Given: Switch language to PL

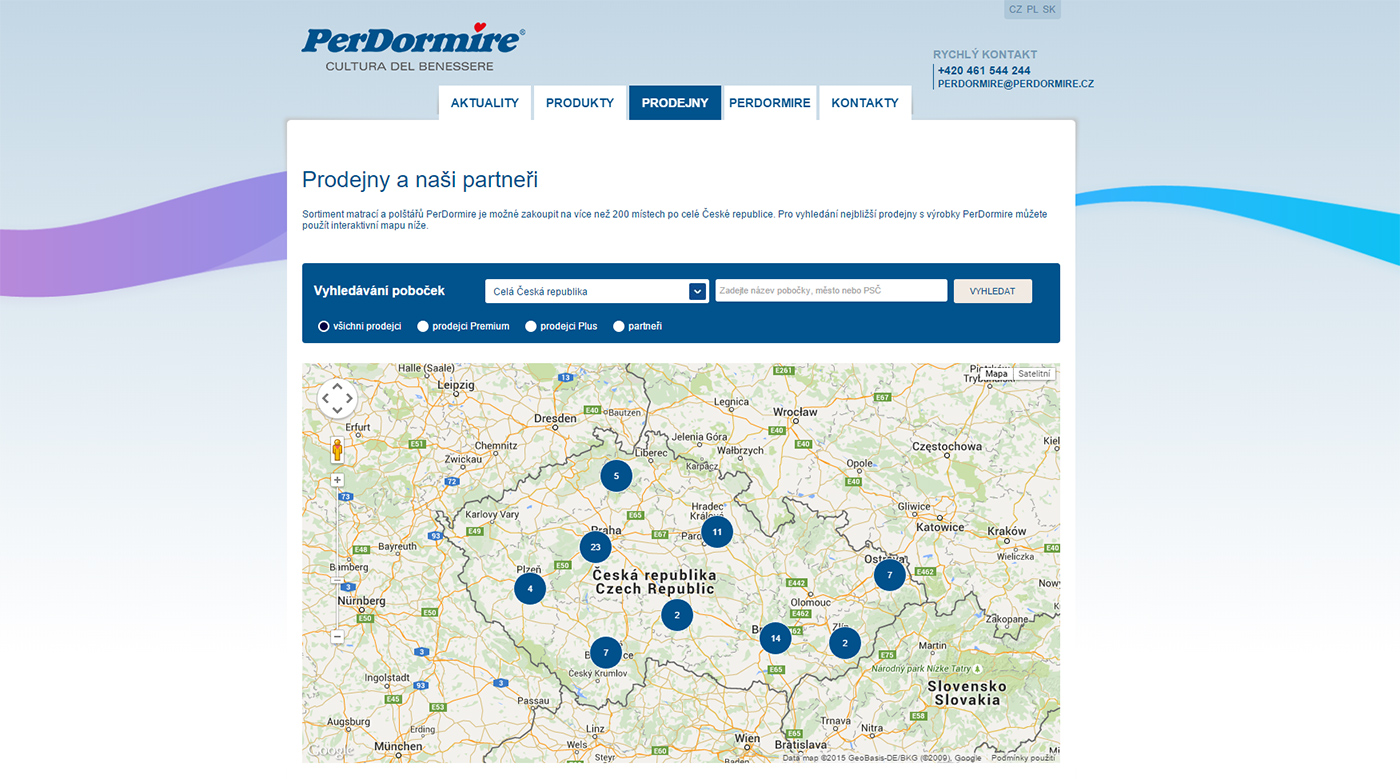Looking at the screenshot, I should click(1032, 9).
